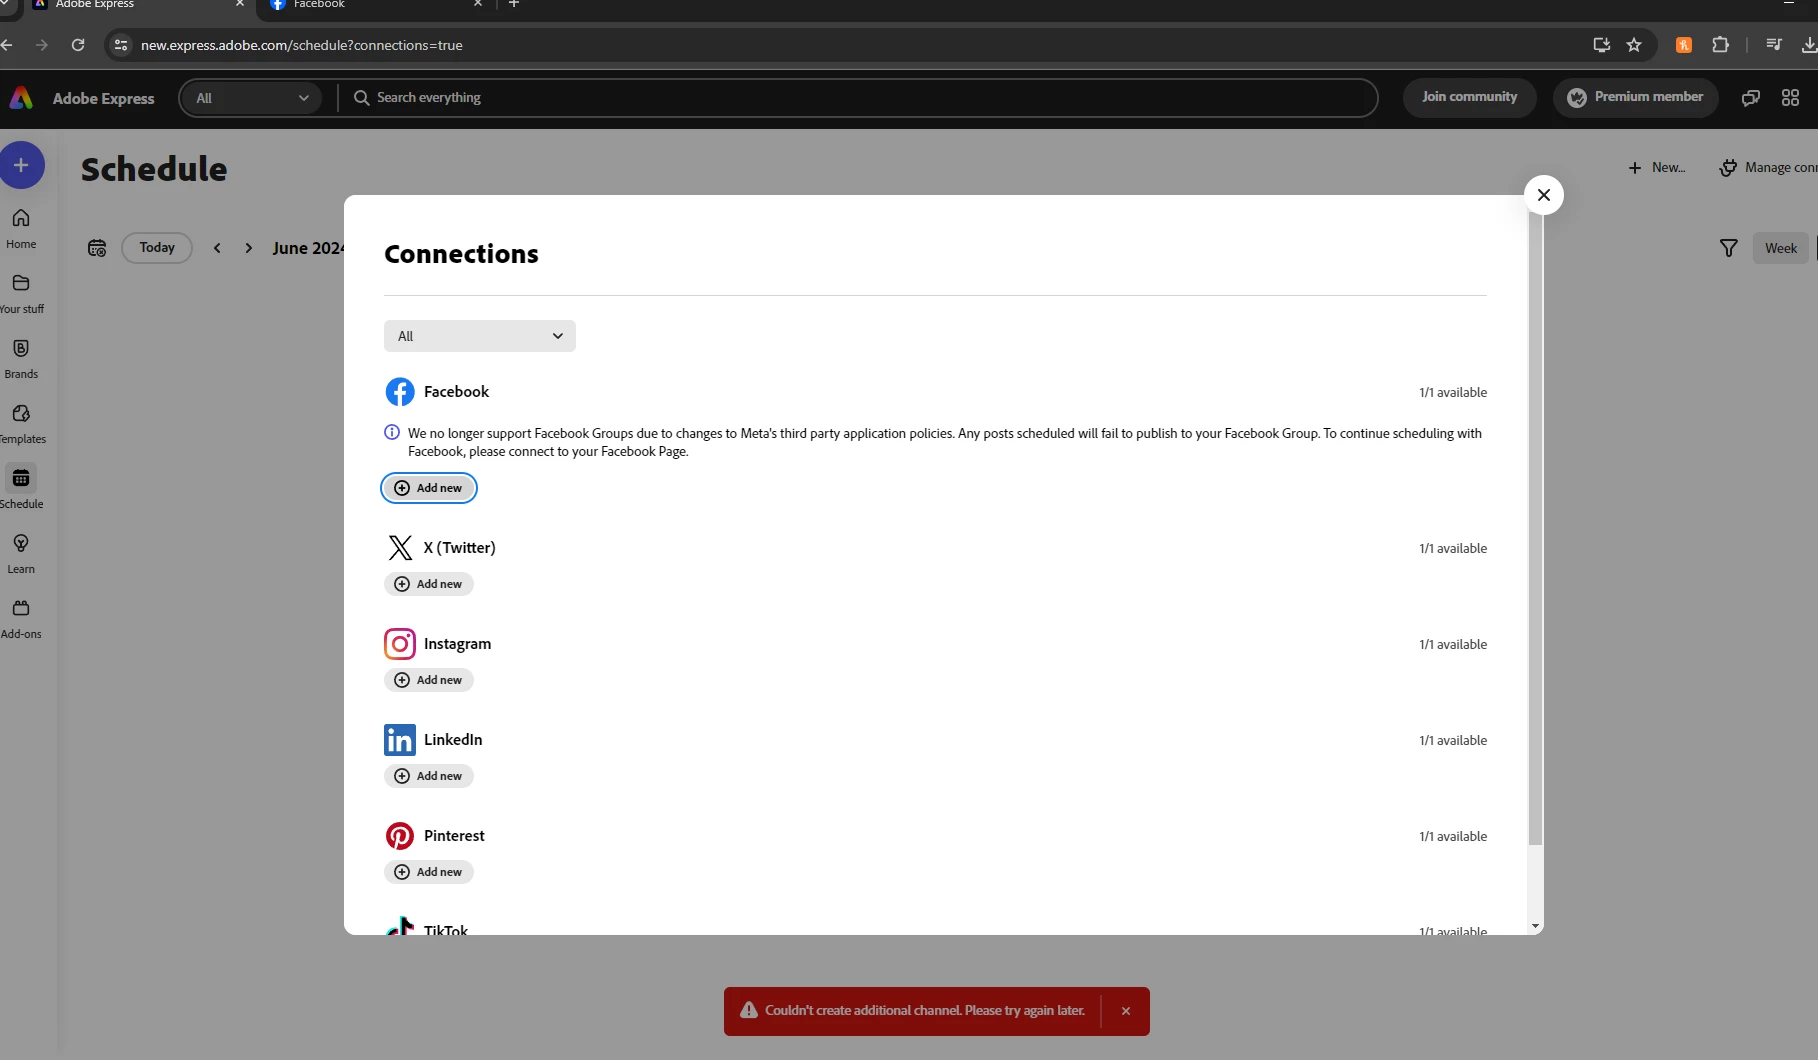Go to next week with right chevron

click(249, 248)
